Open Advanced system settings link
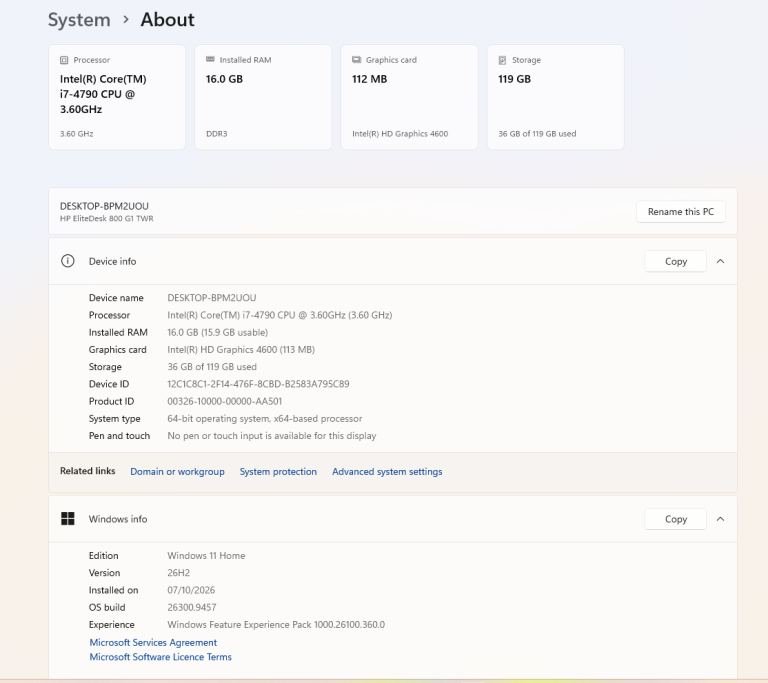The width and height of the screenshot is (768, 683). (387, 471)
